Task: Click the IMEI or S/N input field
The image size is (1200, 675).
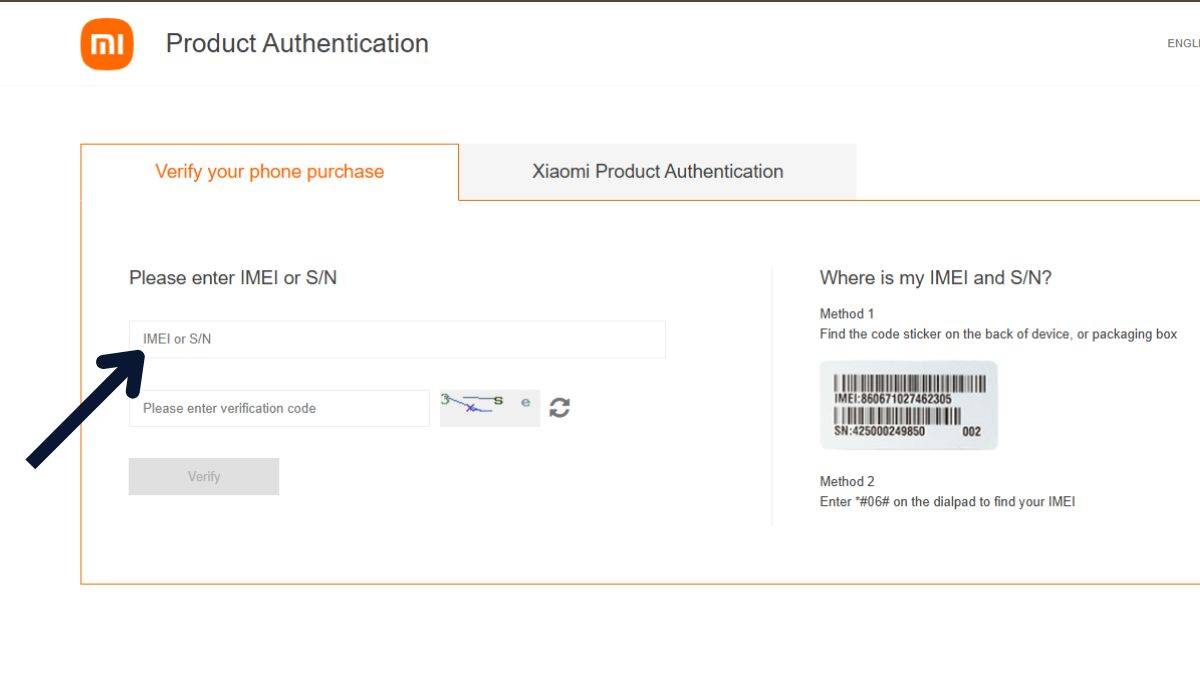Action: (397, 339)
